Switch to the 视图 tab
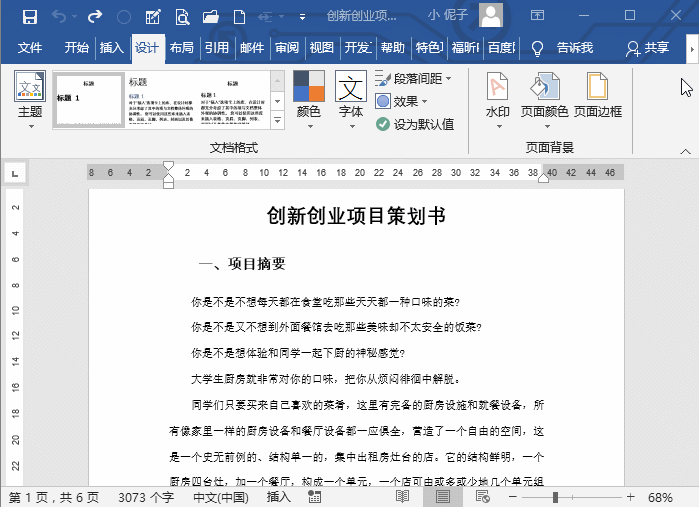 tap(321, 47)
